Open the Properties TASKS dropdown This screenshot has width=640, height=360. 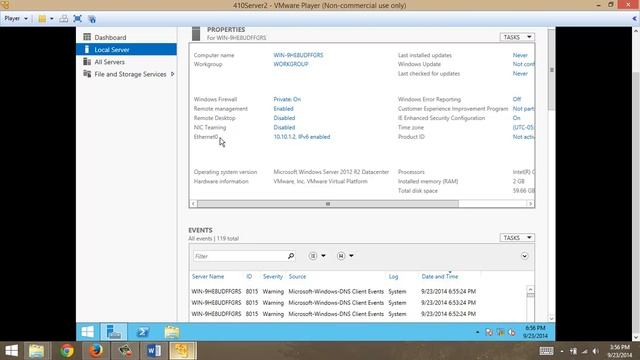tap(517, 37)
